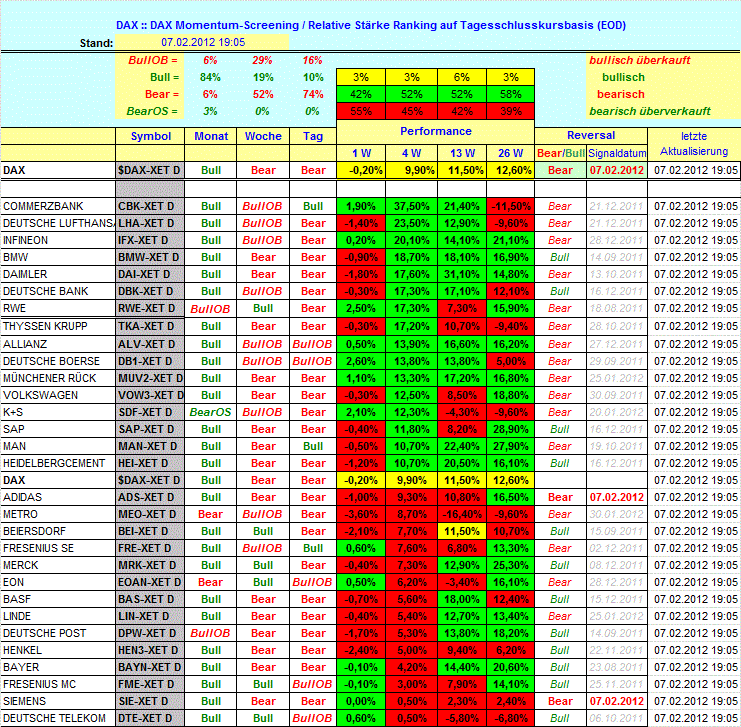Select the DEUTSCHE TELEKOM name cell

(58, 718)
